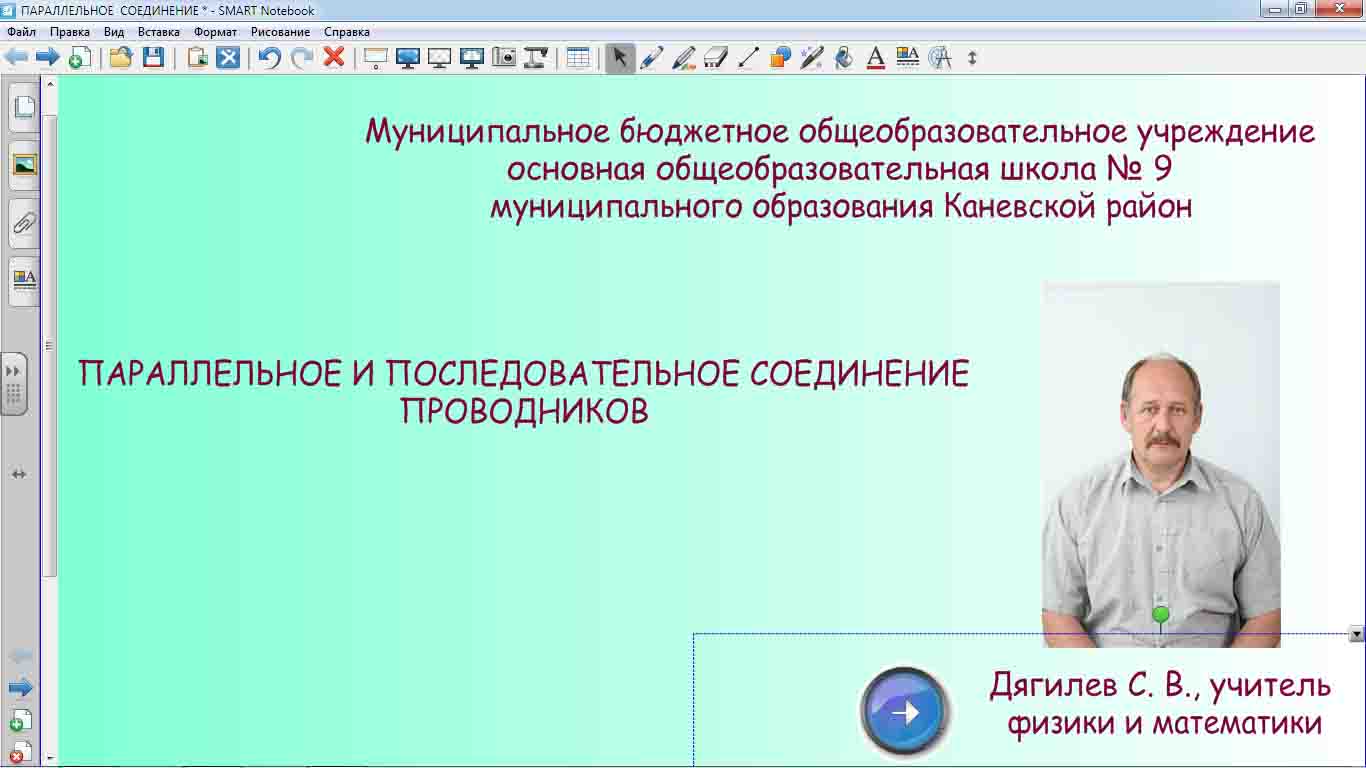Open the Правка menu
Viewport: 1366px width, 768px height.
(x=70, y=32)
